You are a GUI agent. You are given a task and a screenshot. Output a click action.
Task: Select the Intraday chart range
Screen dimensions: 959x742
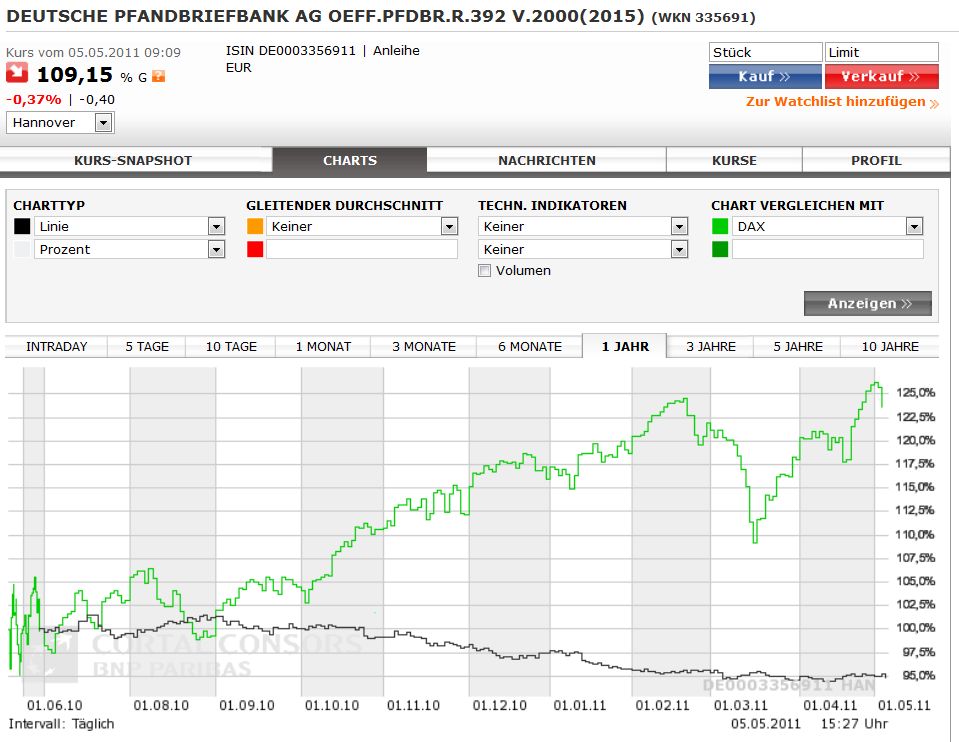[x=57, y=347]
